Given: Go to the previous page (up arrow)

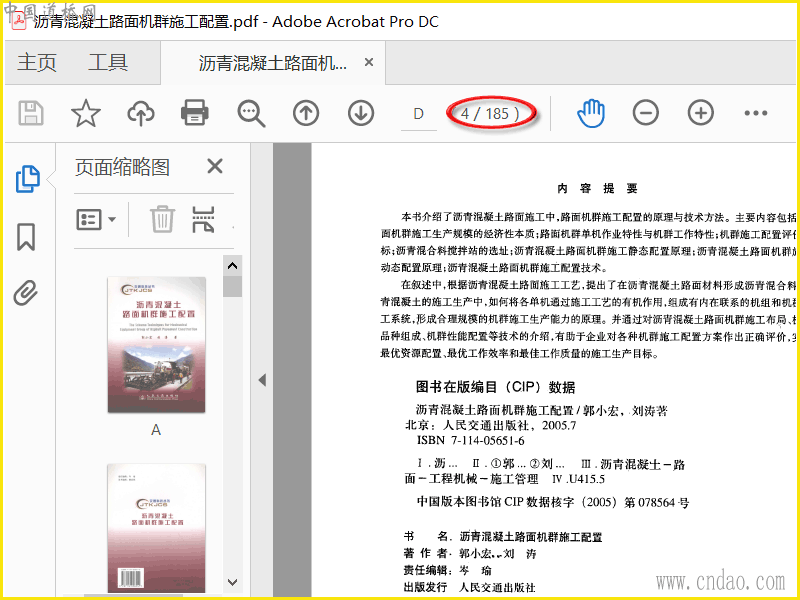Looking at the screenshot, I should pos(306,113).
